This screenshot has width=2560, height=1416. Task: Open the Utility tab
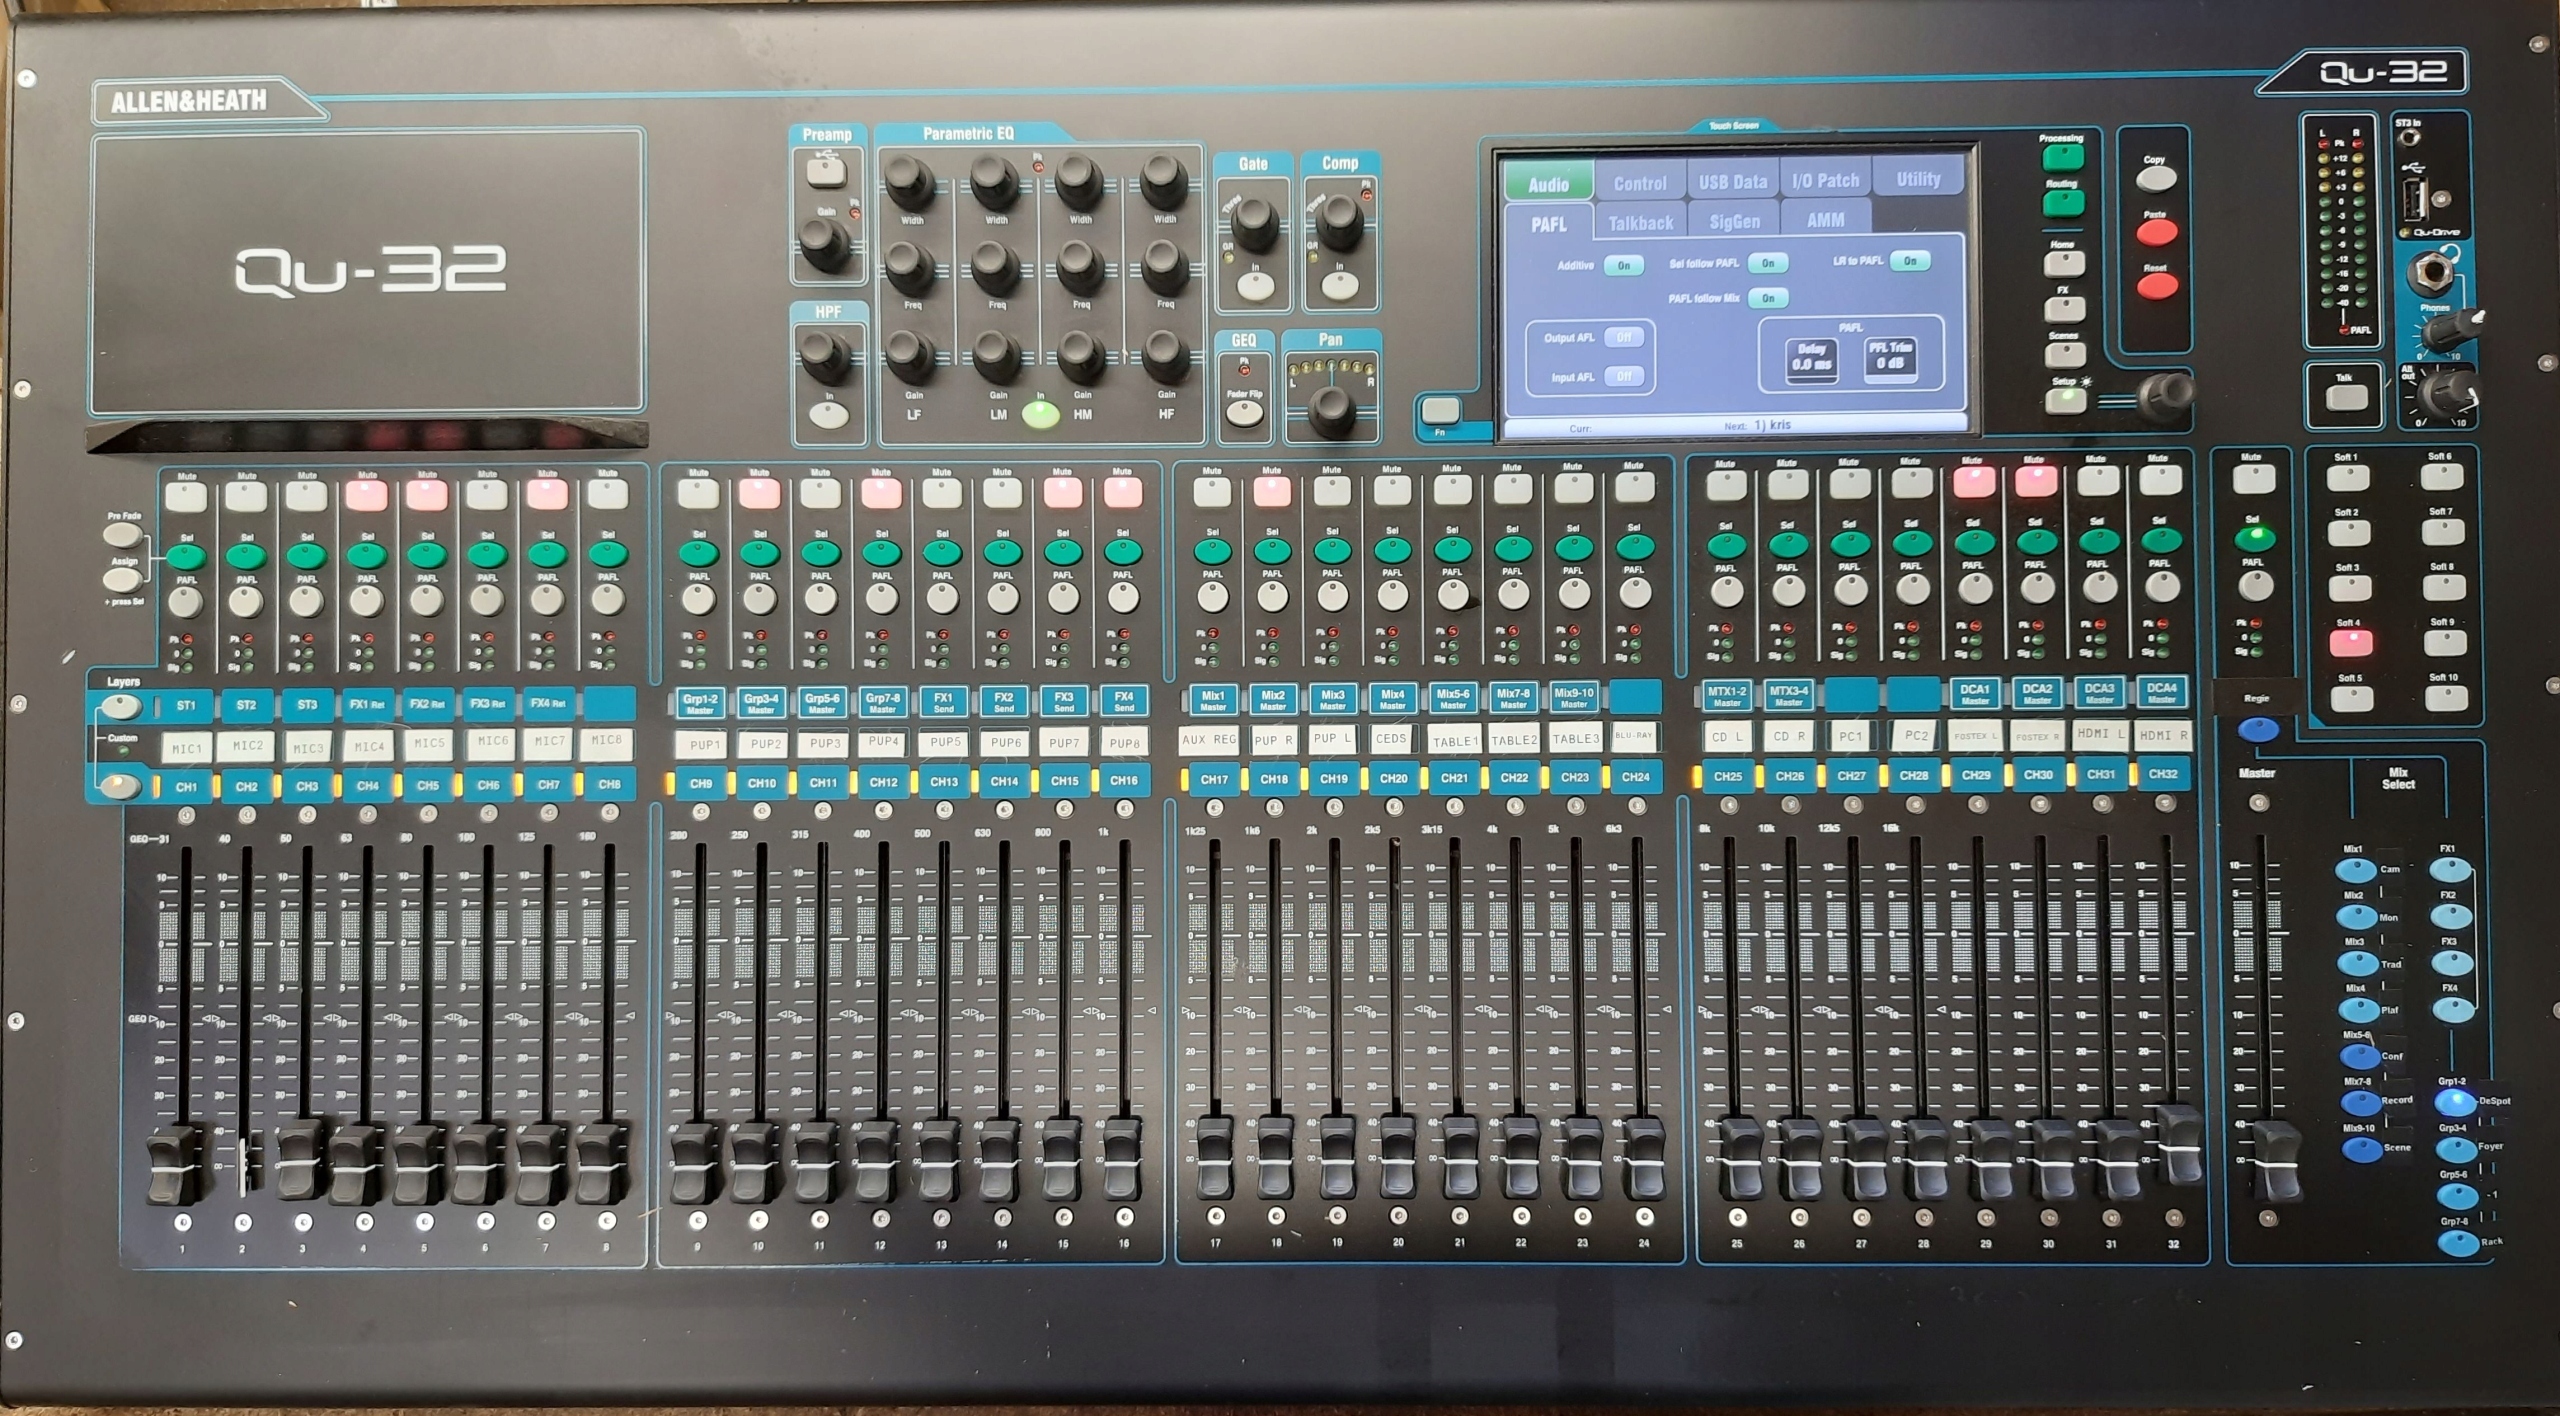1918,179
